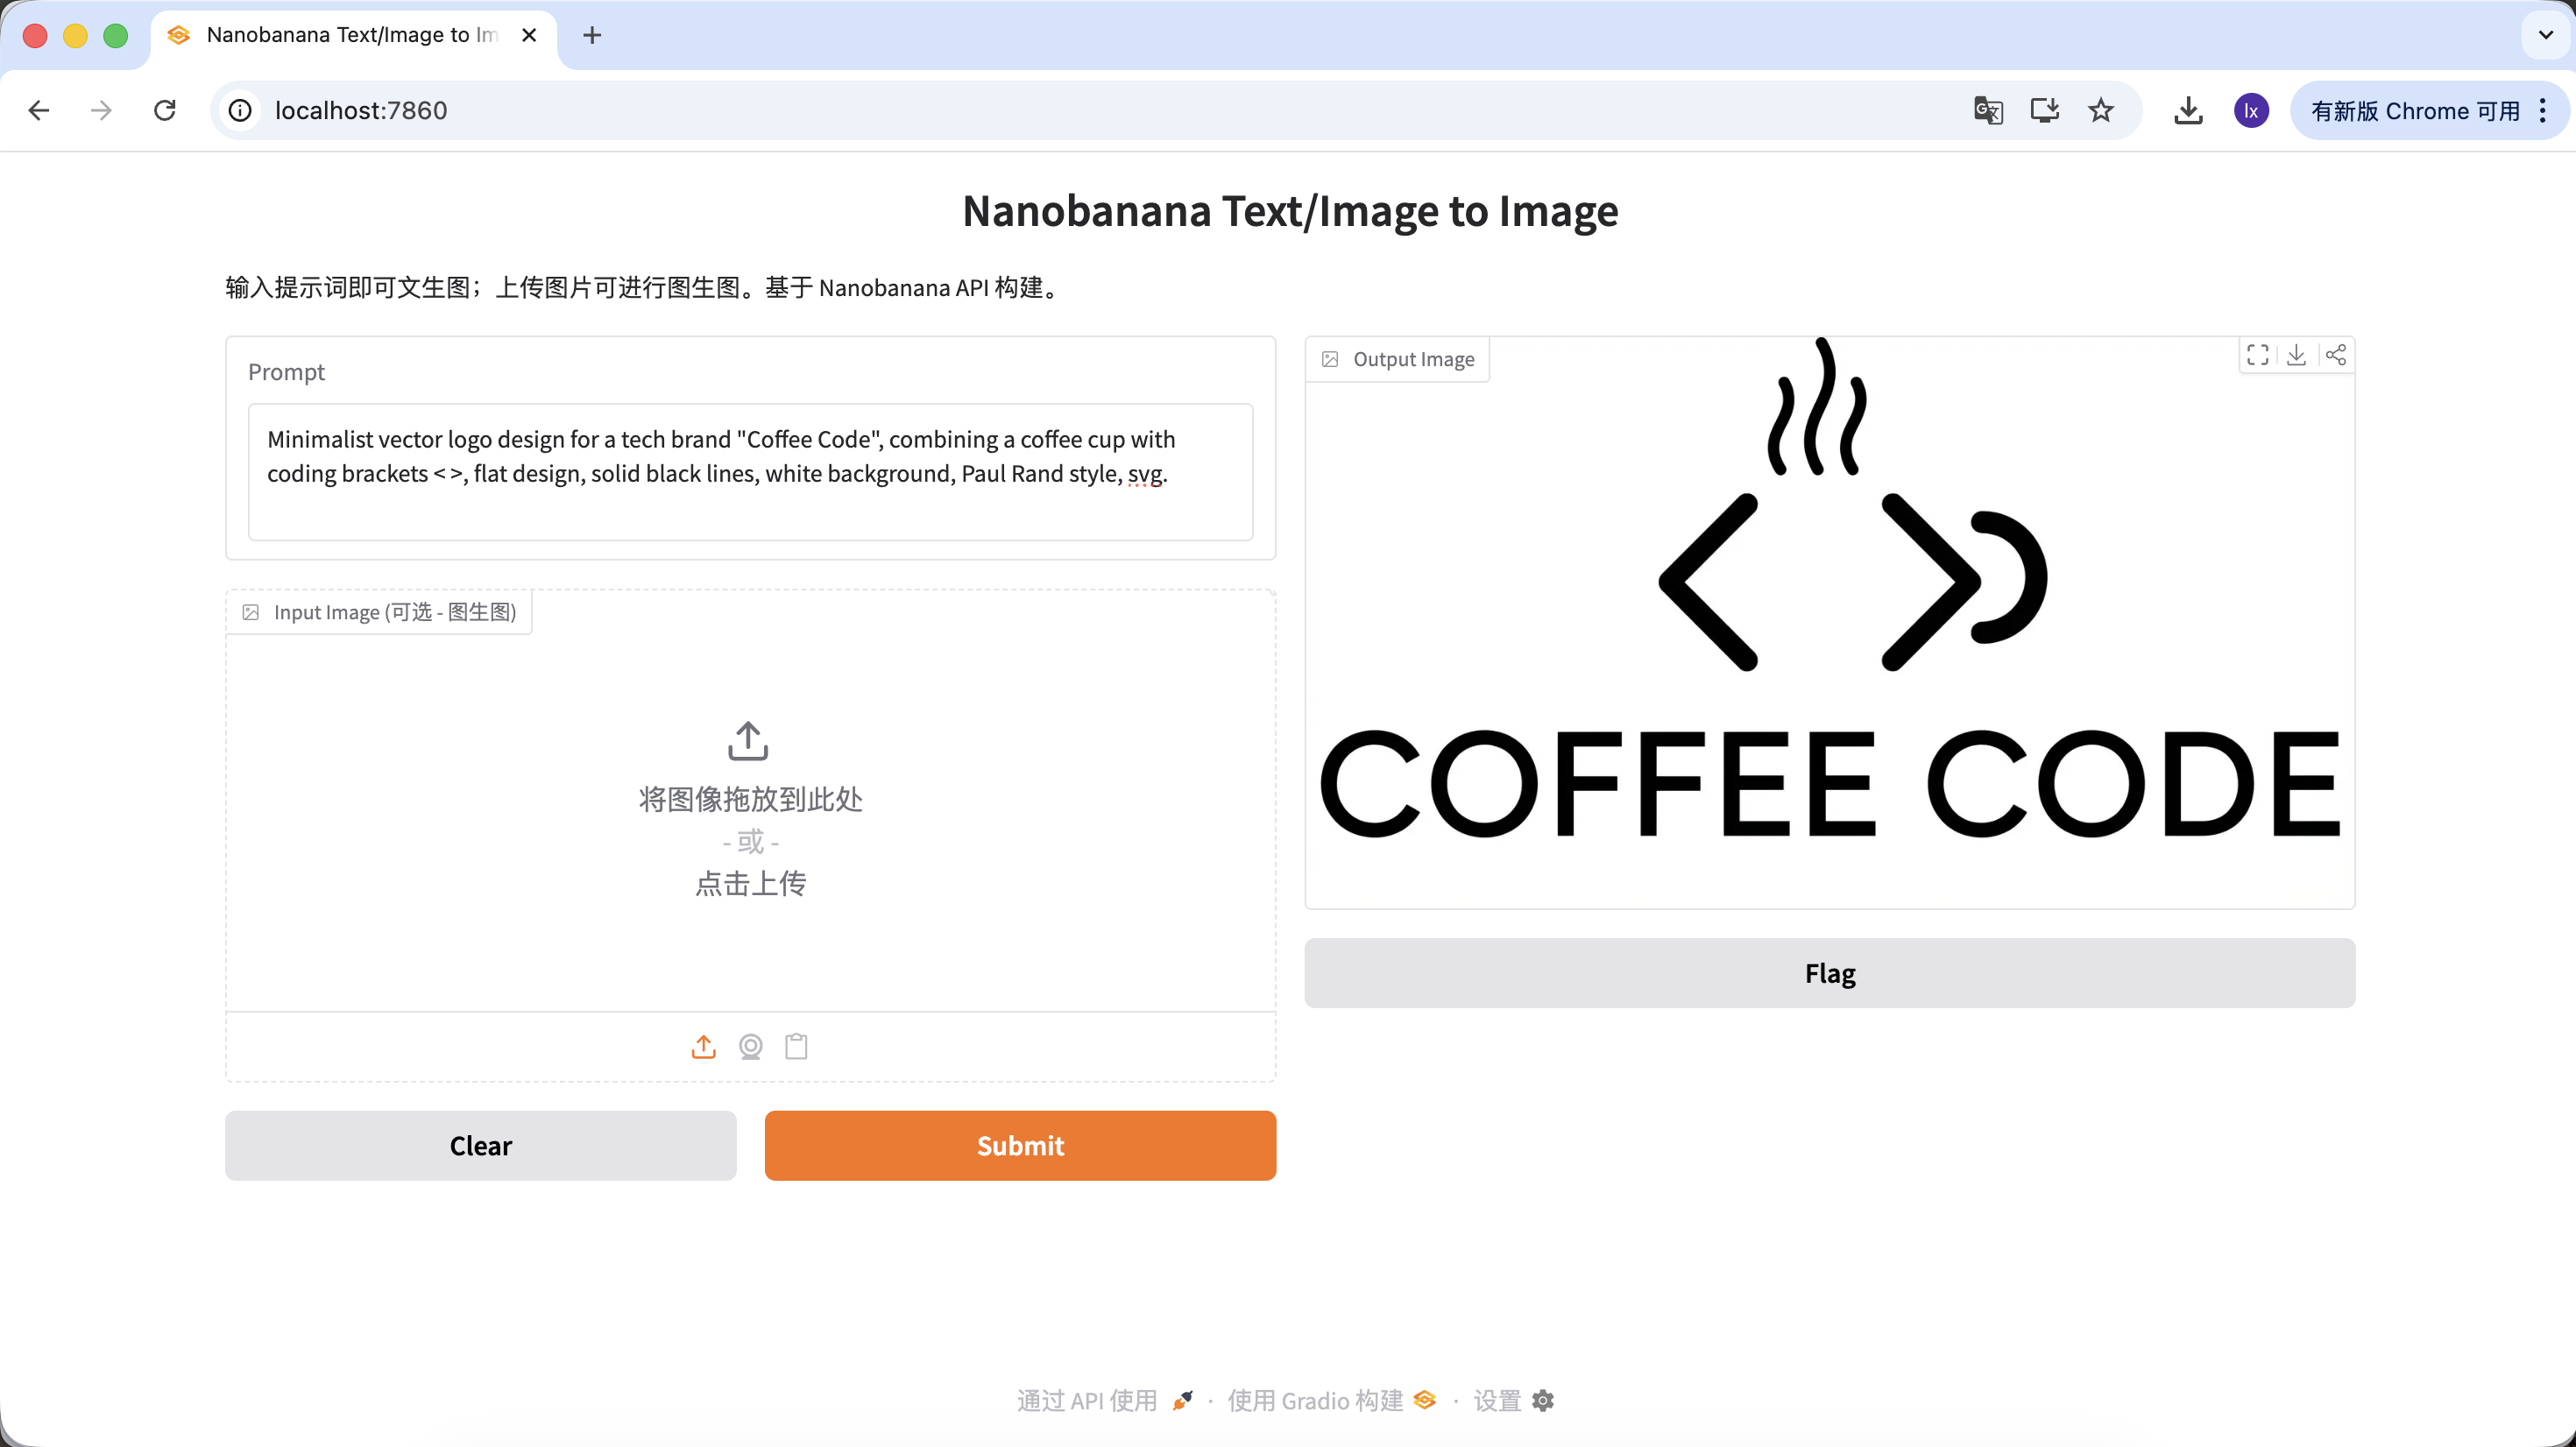2576x1447 pixels.
Task: Open Chrome downloads icon
Action: (2188, 110)
